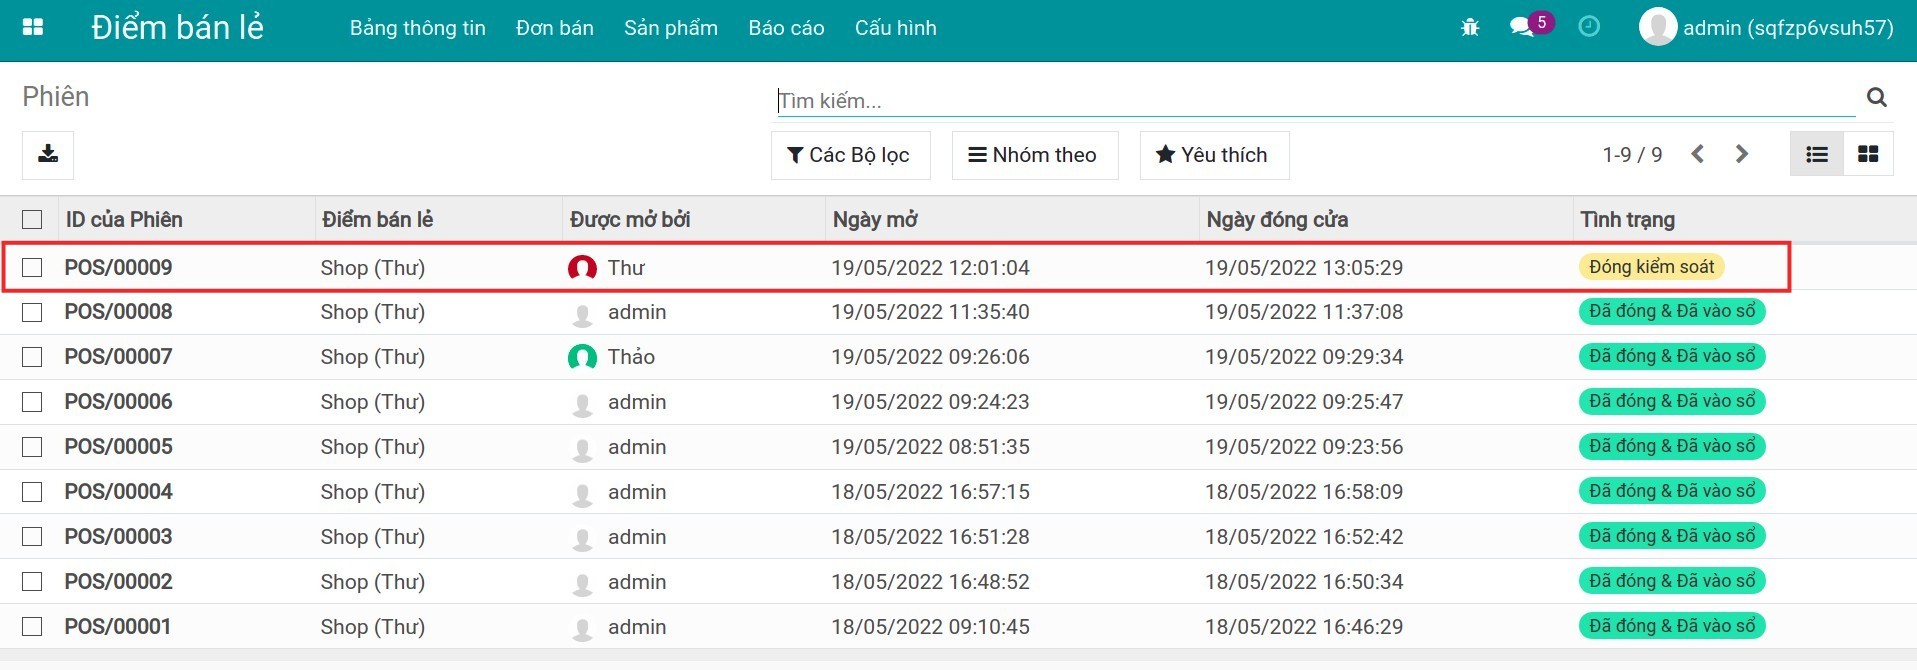Screen dimensions: 1917x670
Task: Go to next page arrow
Action: tap(1741, 154)
